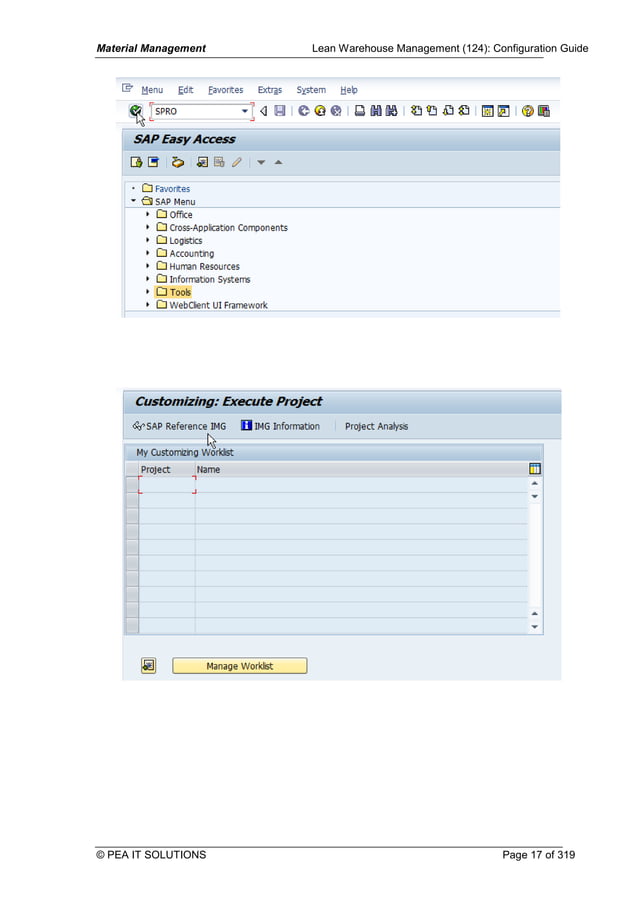Viewport: 638px width, 903px height.
Task: Click the IMG Information button
Action: [280, 426]
